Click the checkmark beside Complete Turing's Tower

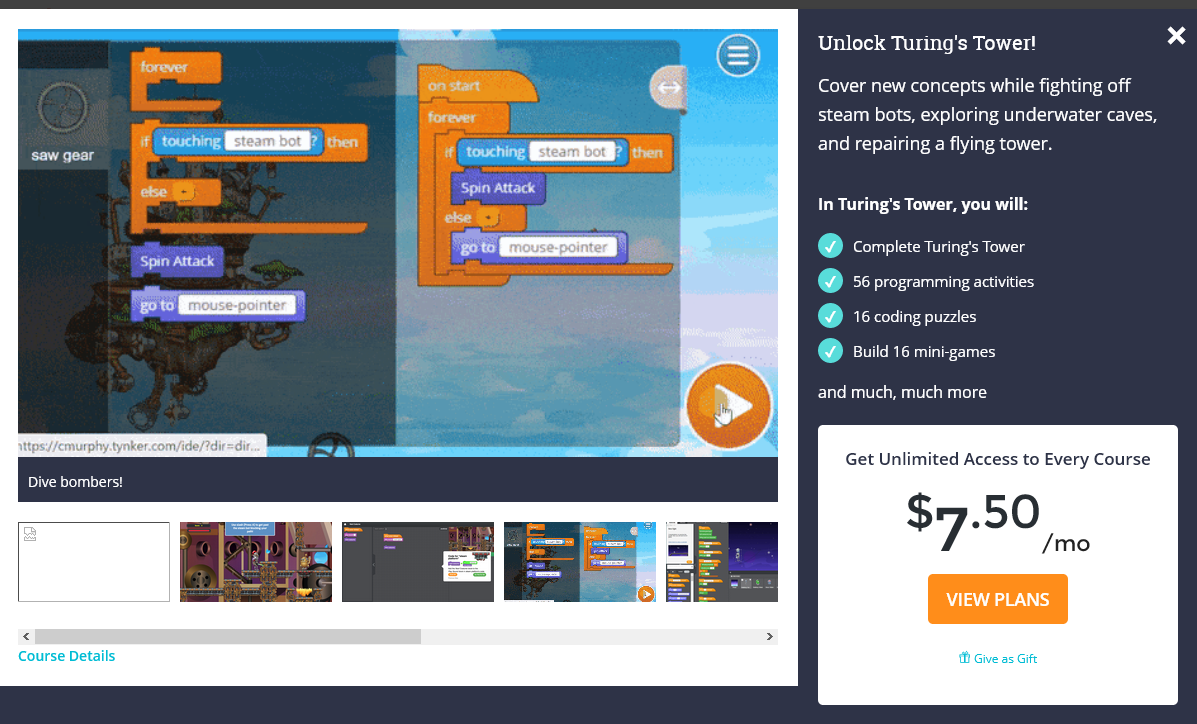point(830,246)
